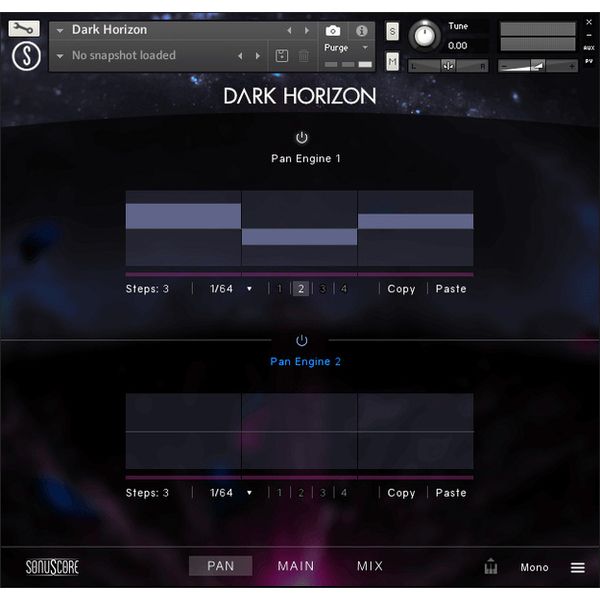The height and width of the screenshot is (600, 600).
Task: Copy the Pan Engine 1 pattern
Action: [x=401, y=289]
